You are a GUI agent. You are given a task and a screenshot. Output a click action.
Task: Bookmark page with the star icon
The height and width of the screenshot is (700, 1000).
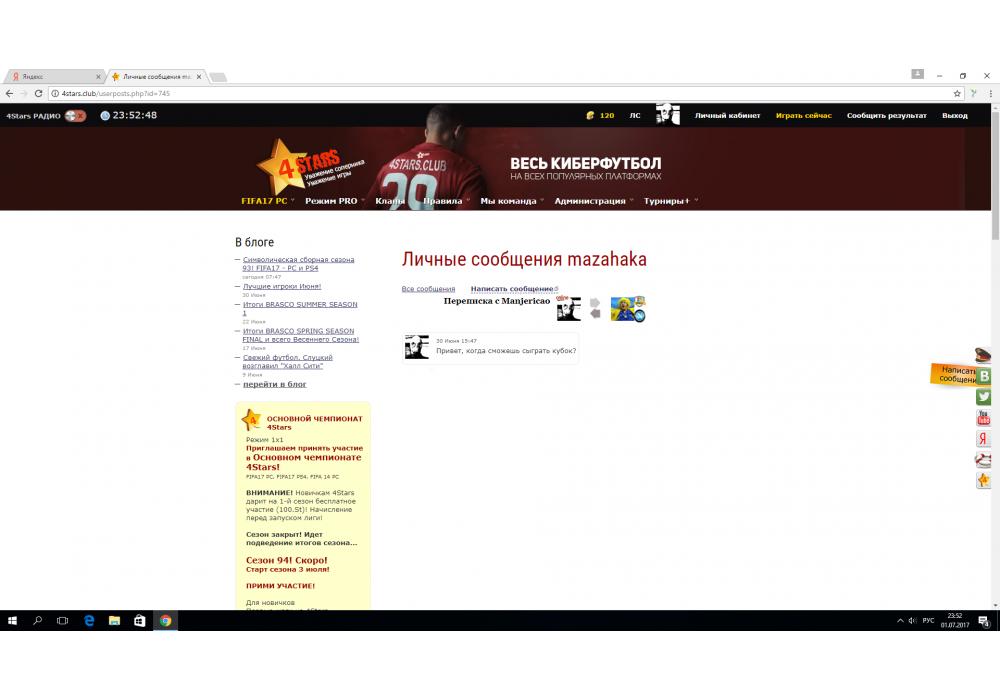tap(957, 93)
